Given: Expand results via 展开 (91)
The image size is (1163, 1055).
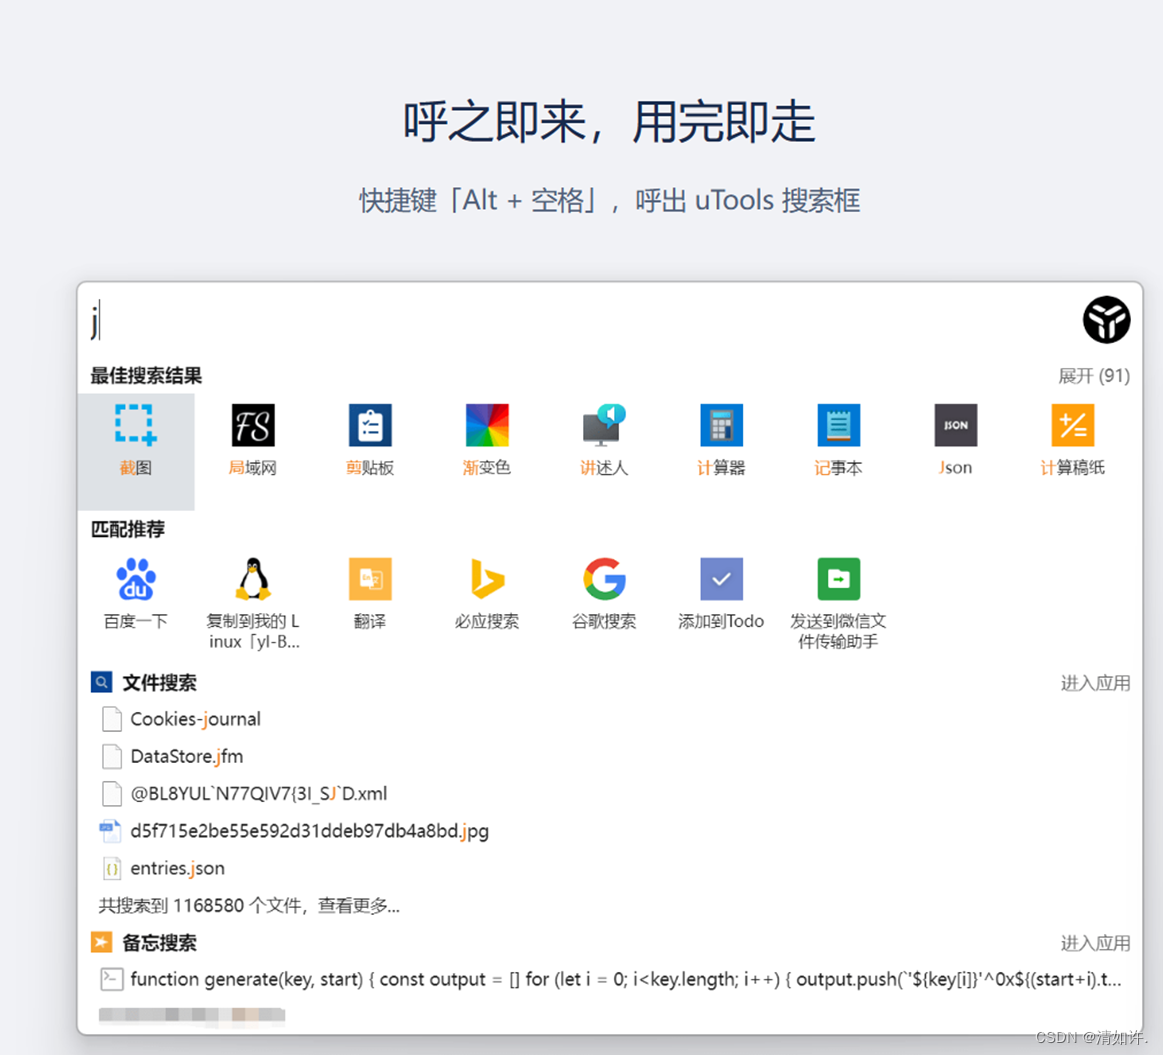Looking at the screenshot, I should tap(1094, 376).
